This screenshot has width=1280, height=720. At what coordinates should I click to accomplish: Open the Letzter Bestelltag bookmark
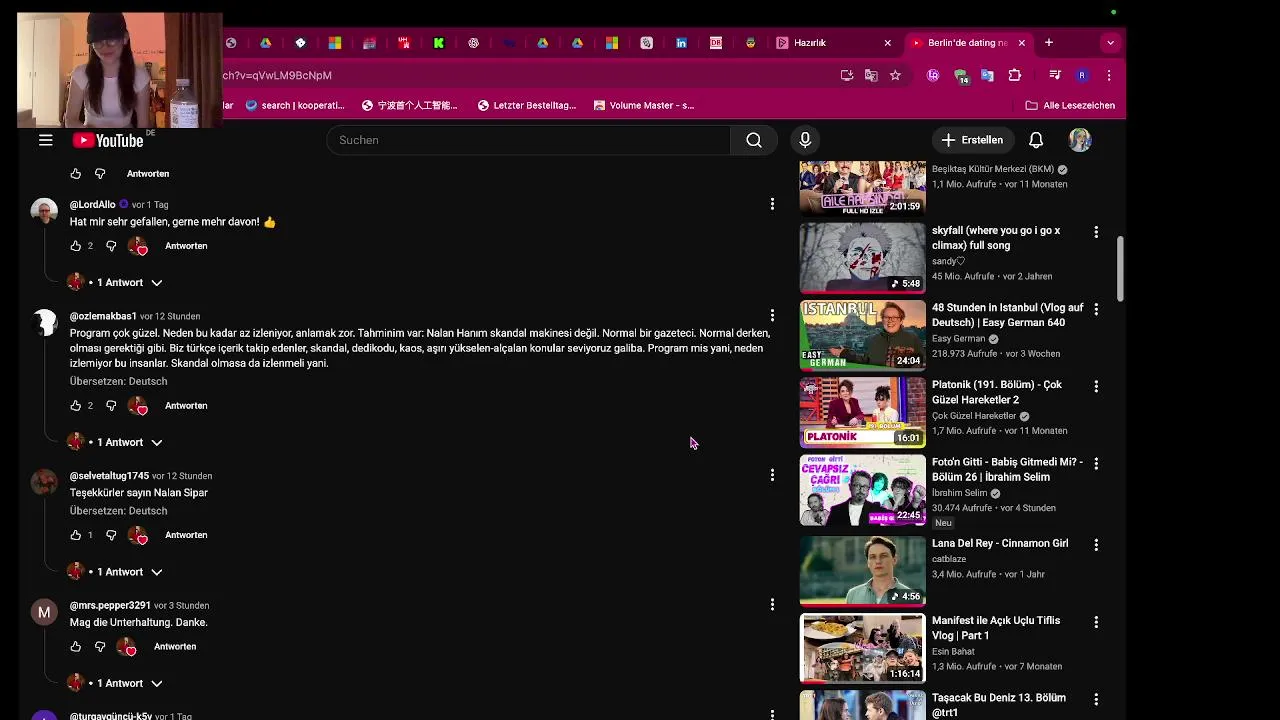tap(526, 105)
